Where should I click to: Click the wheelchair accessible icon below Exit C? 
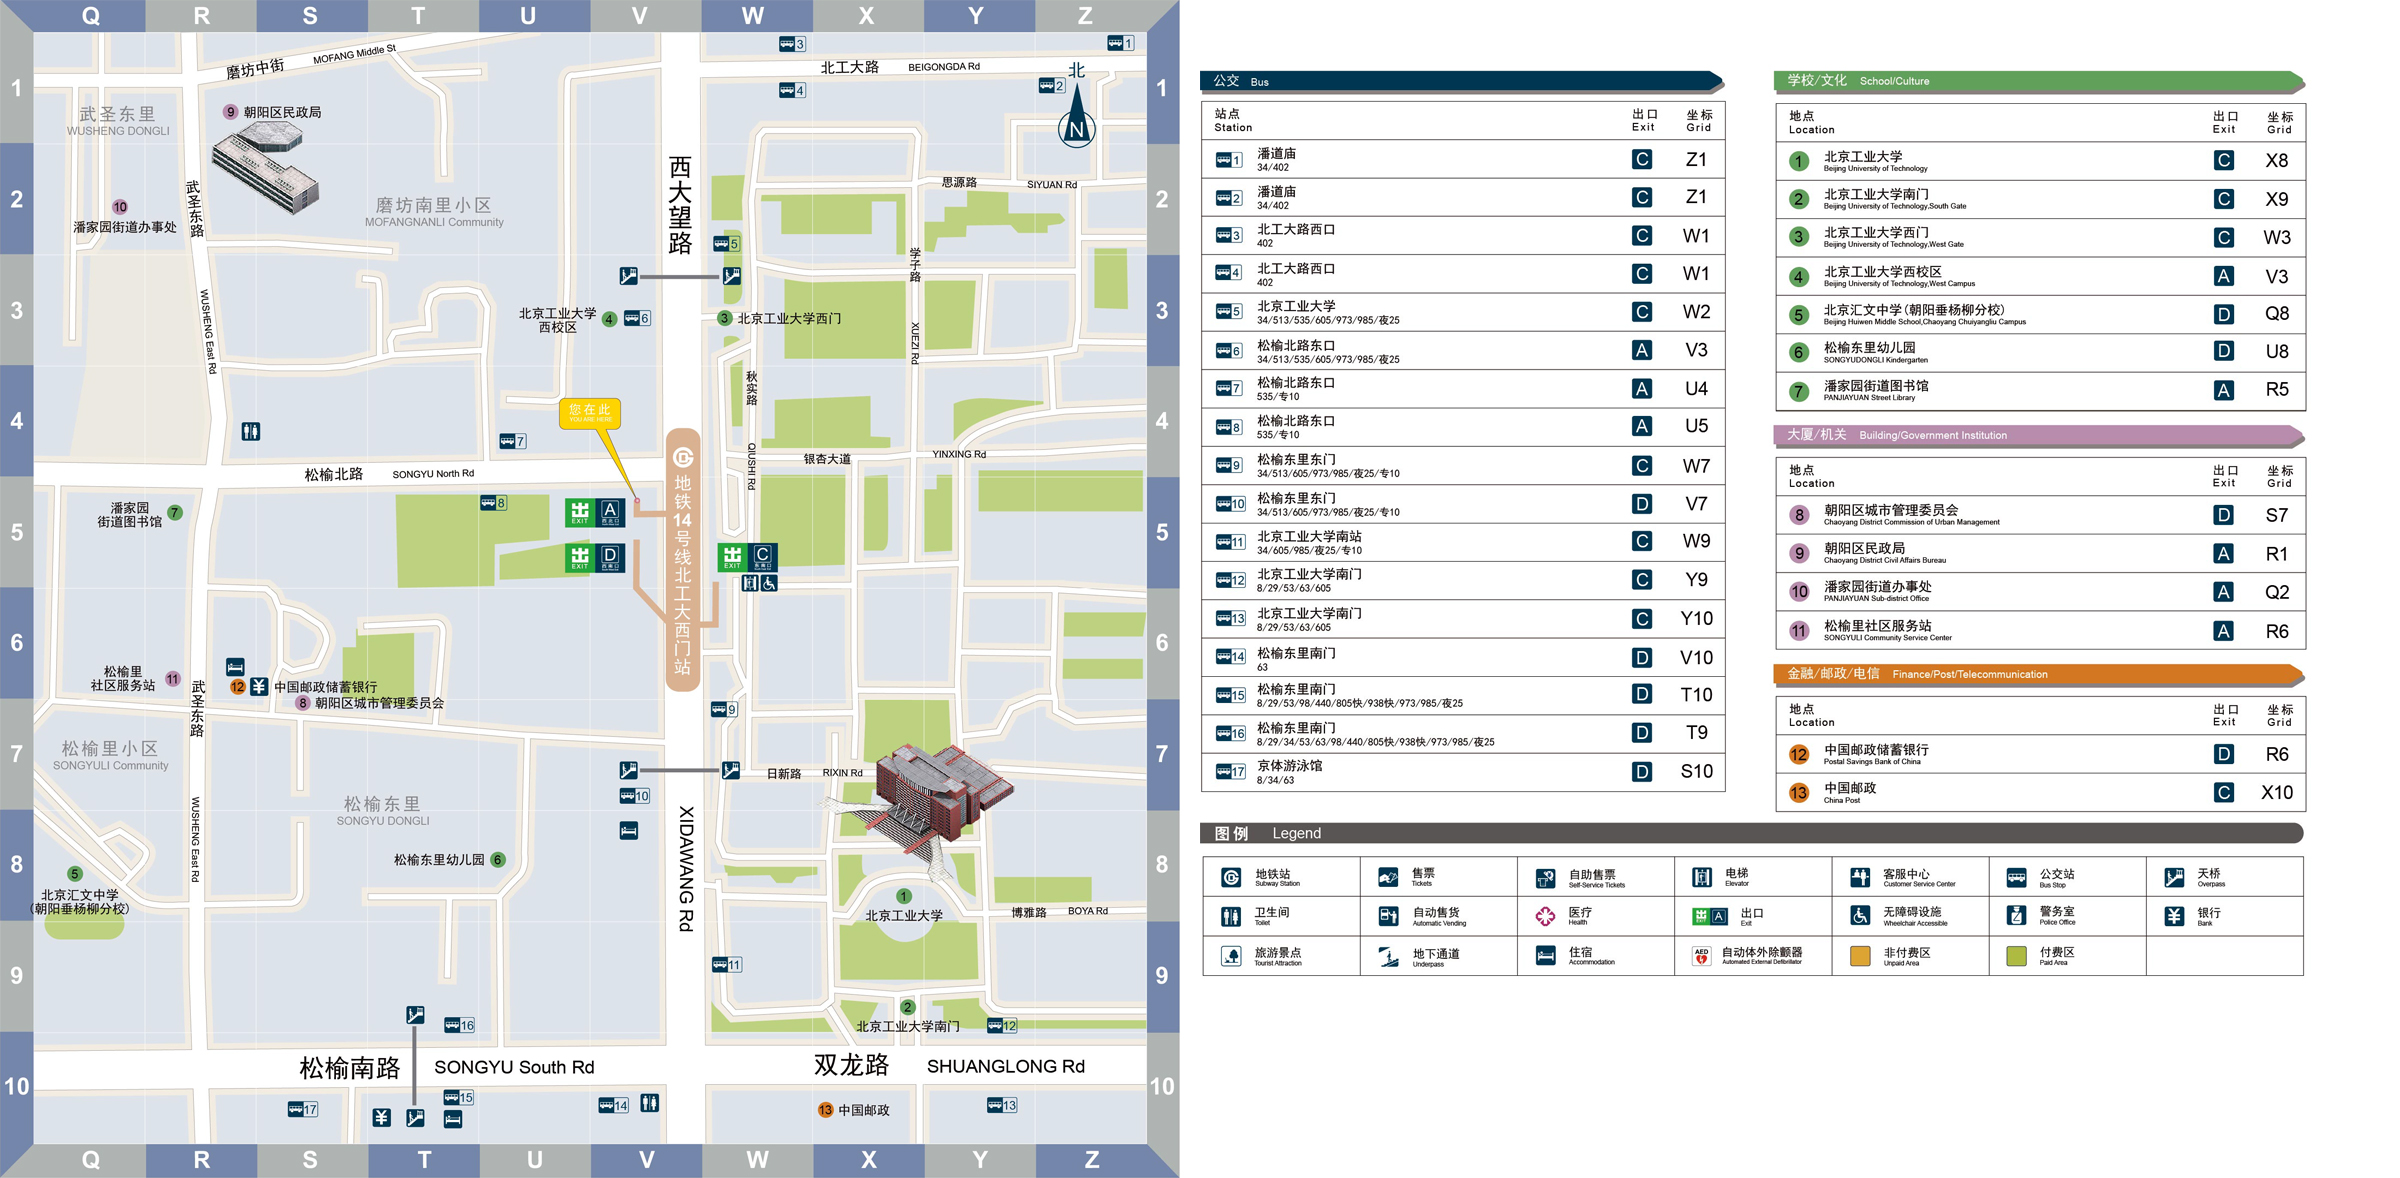coord(768,583)
